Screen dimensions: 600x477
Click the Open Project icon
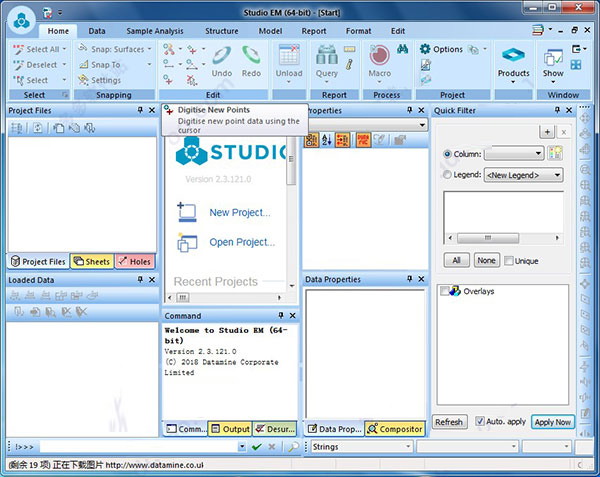187,243
